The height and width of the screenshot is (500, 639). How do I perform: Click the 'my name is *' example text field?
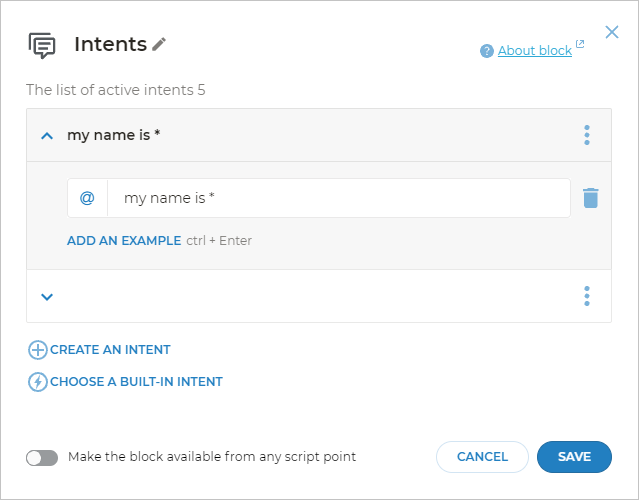pyautogui.click(x=338, y=198)
